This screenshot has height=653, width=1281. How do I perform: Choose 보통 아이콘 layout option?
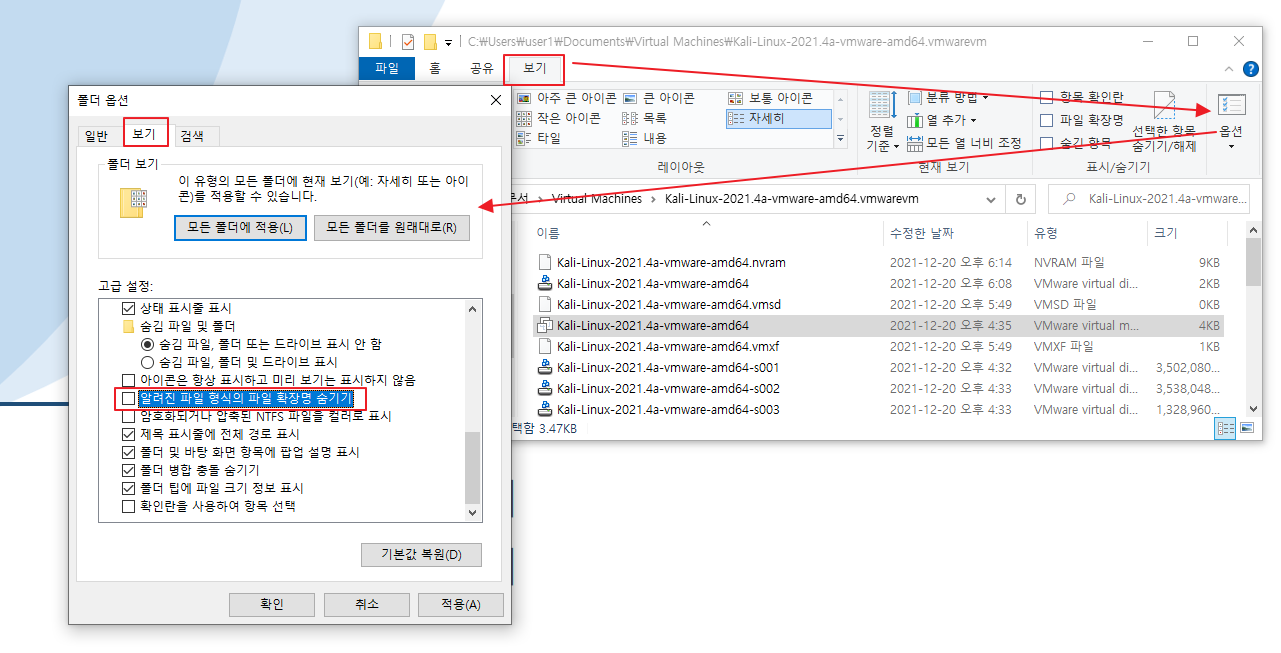770,98
